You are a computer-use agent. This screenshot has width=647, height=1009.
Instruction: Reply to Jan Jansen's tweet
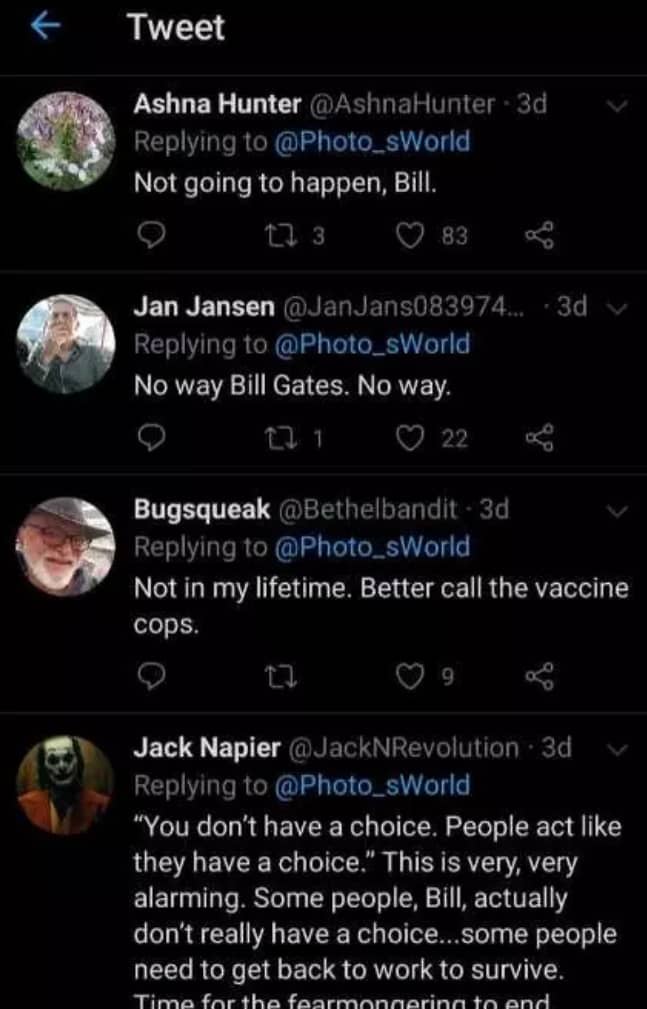150,436
